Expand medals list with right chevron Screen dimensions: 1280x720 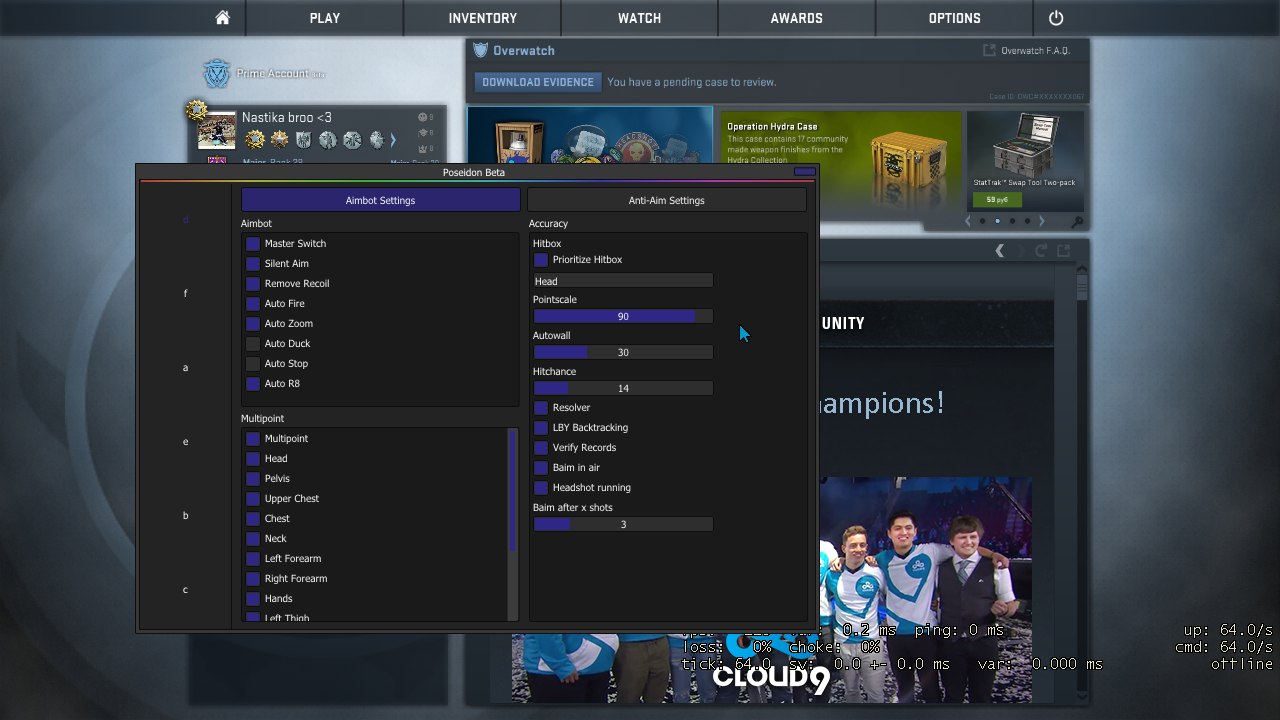393,140
